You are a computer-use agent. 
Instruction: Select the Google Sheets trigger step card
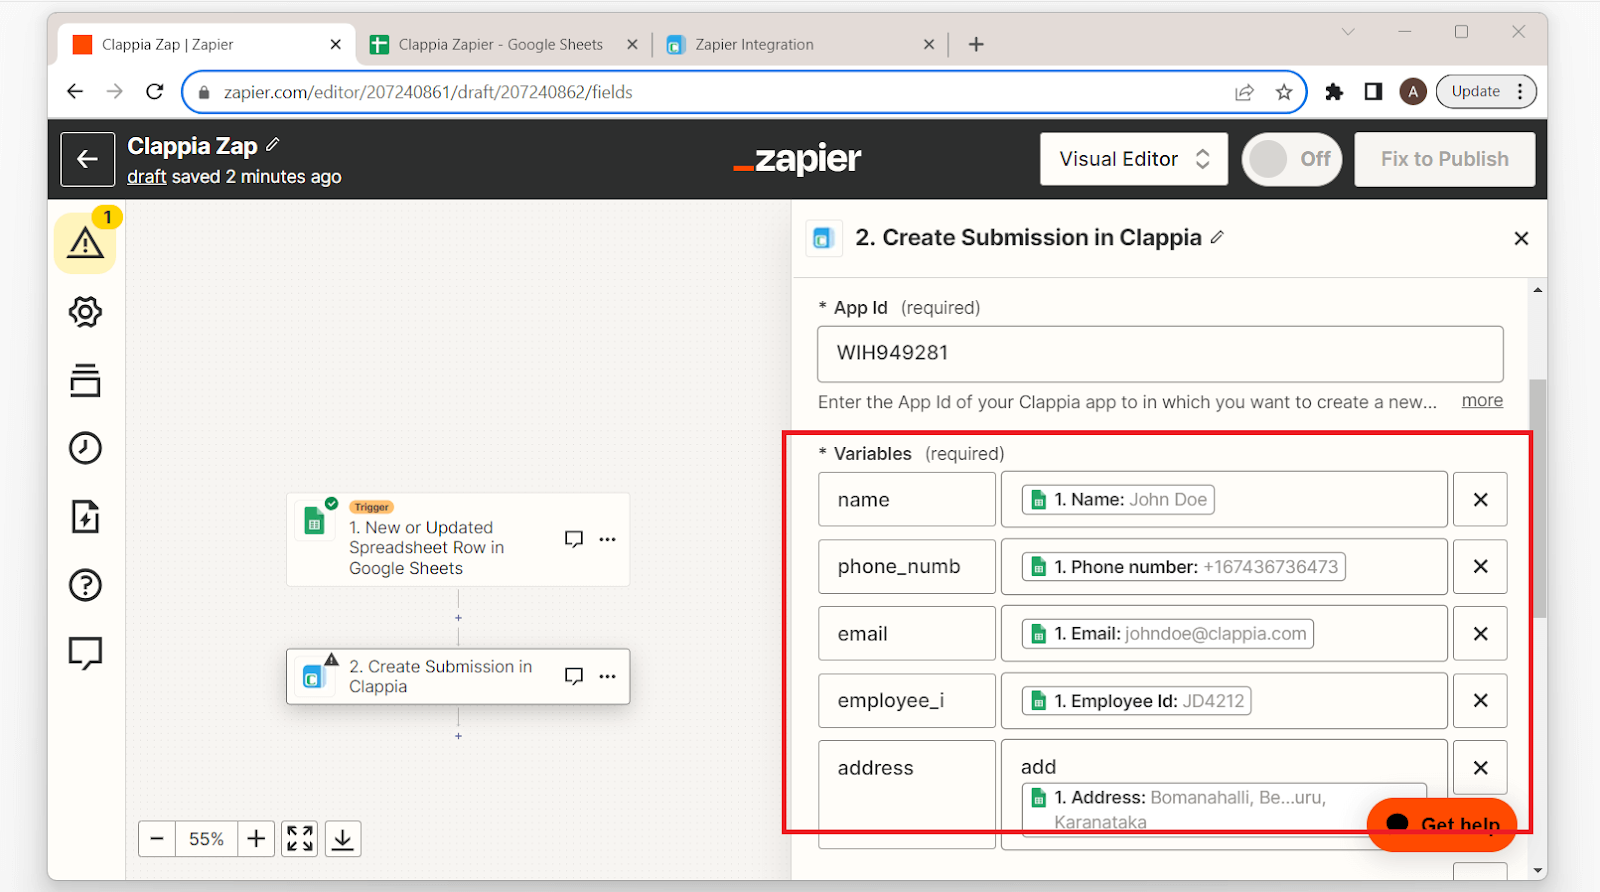pyautogui.click(x=458, y=539)
